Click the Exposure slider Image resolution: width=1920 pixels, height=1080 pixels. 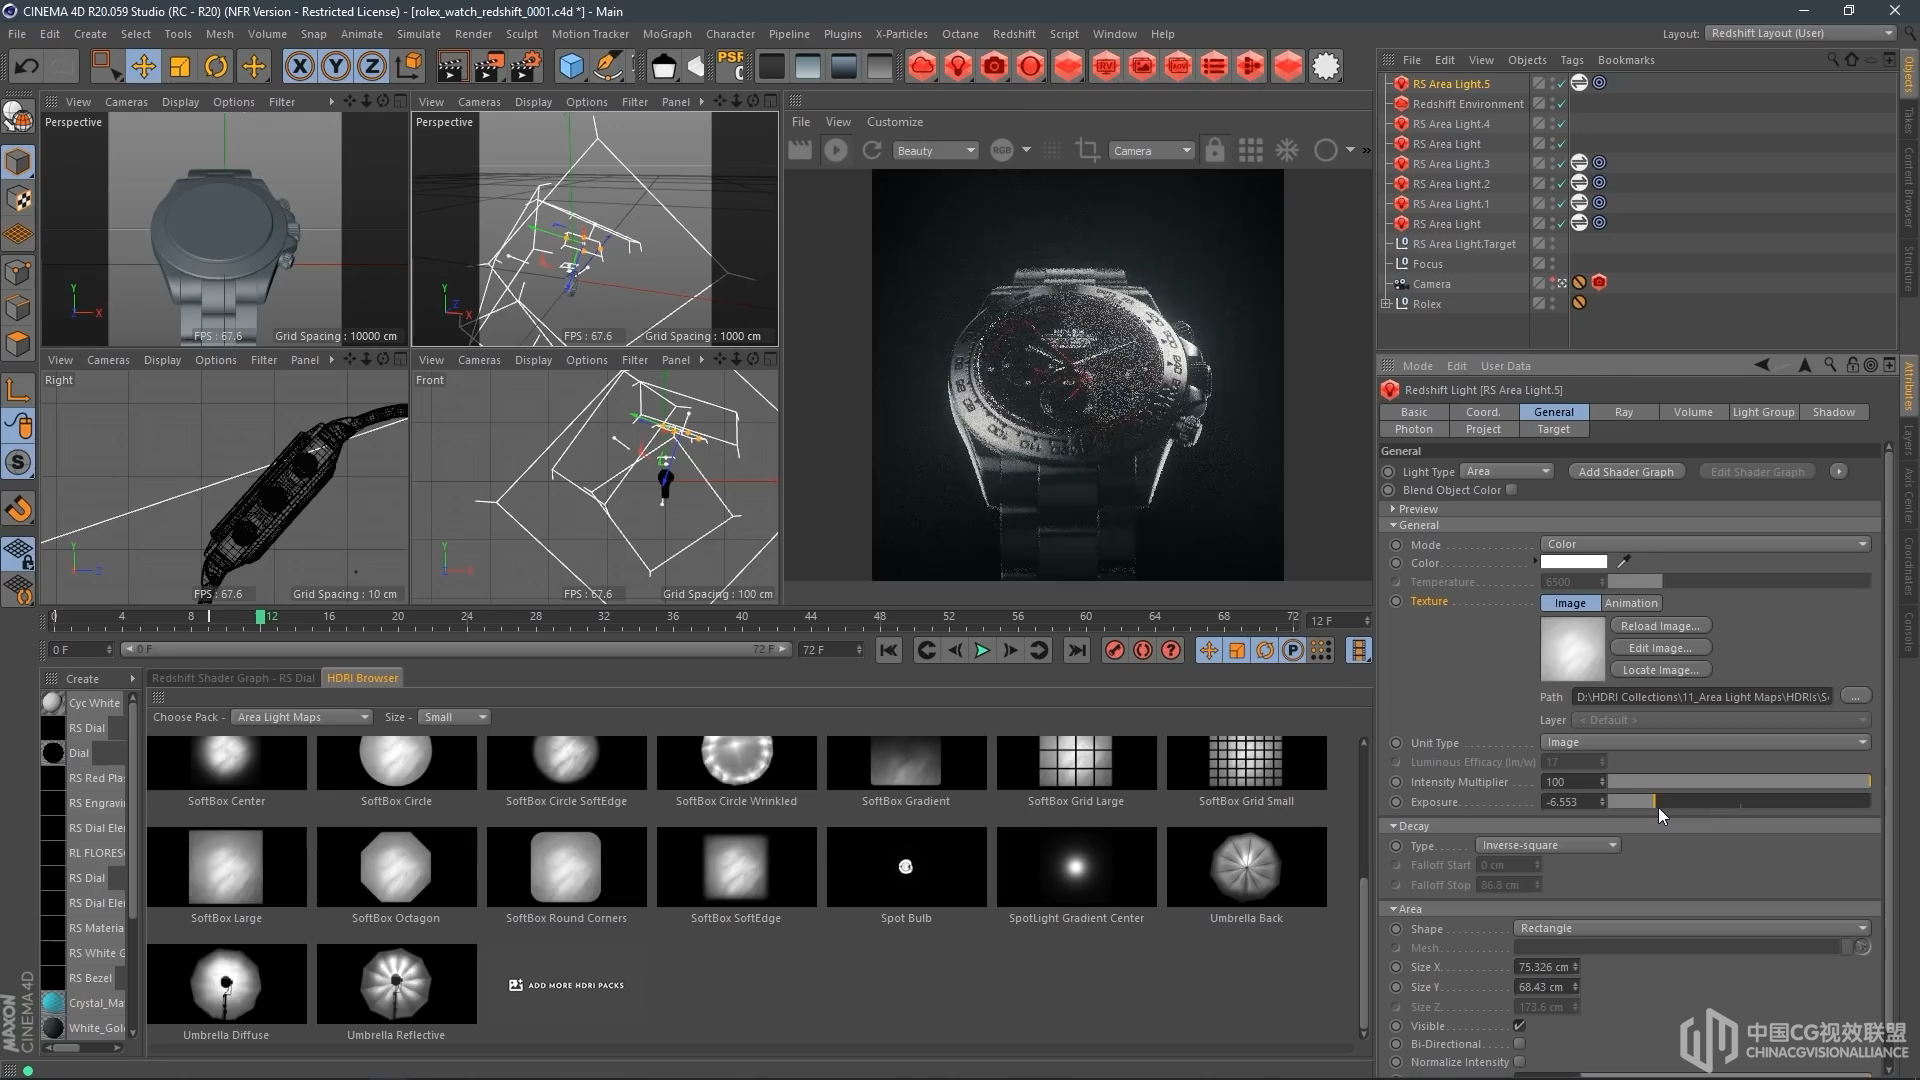point(1739,802)
